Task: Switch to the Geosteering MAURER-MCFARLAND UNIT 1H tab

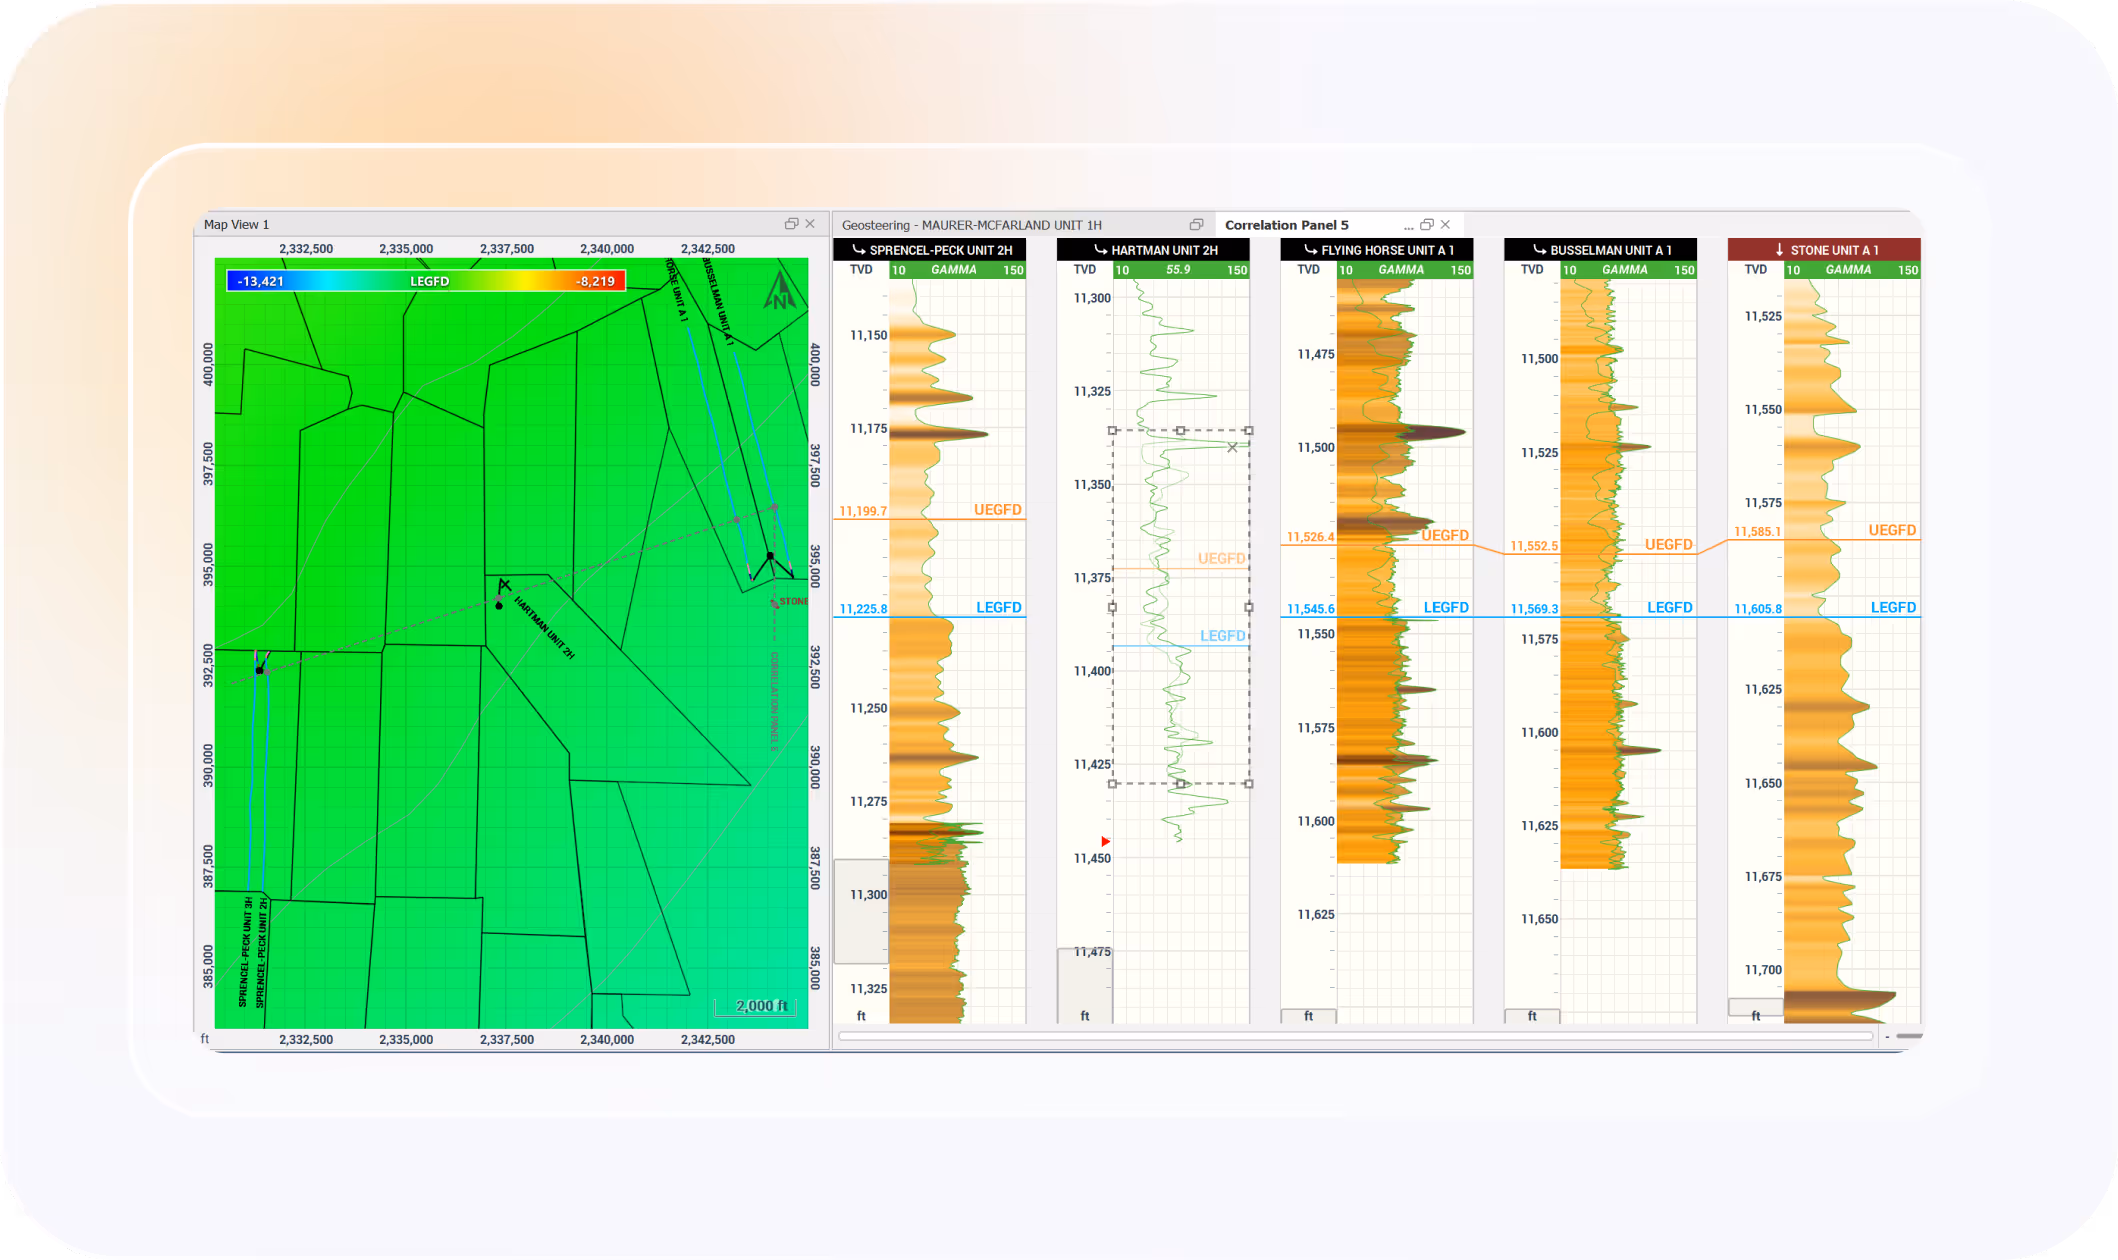Action: pos(971,225)
